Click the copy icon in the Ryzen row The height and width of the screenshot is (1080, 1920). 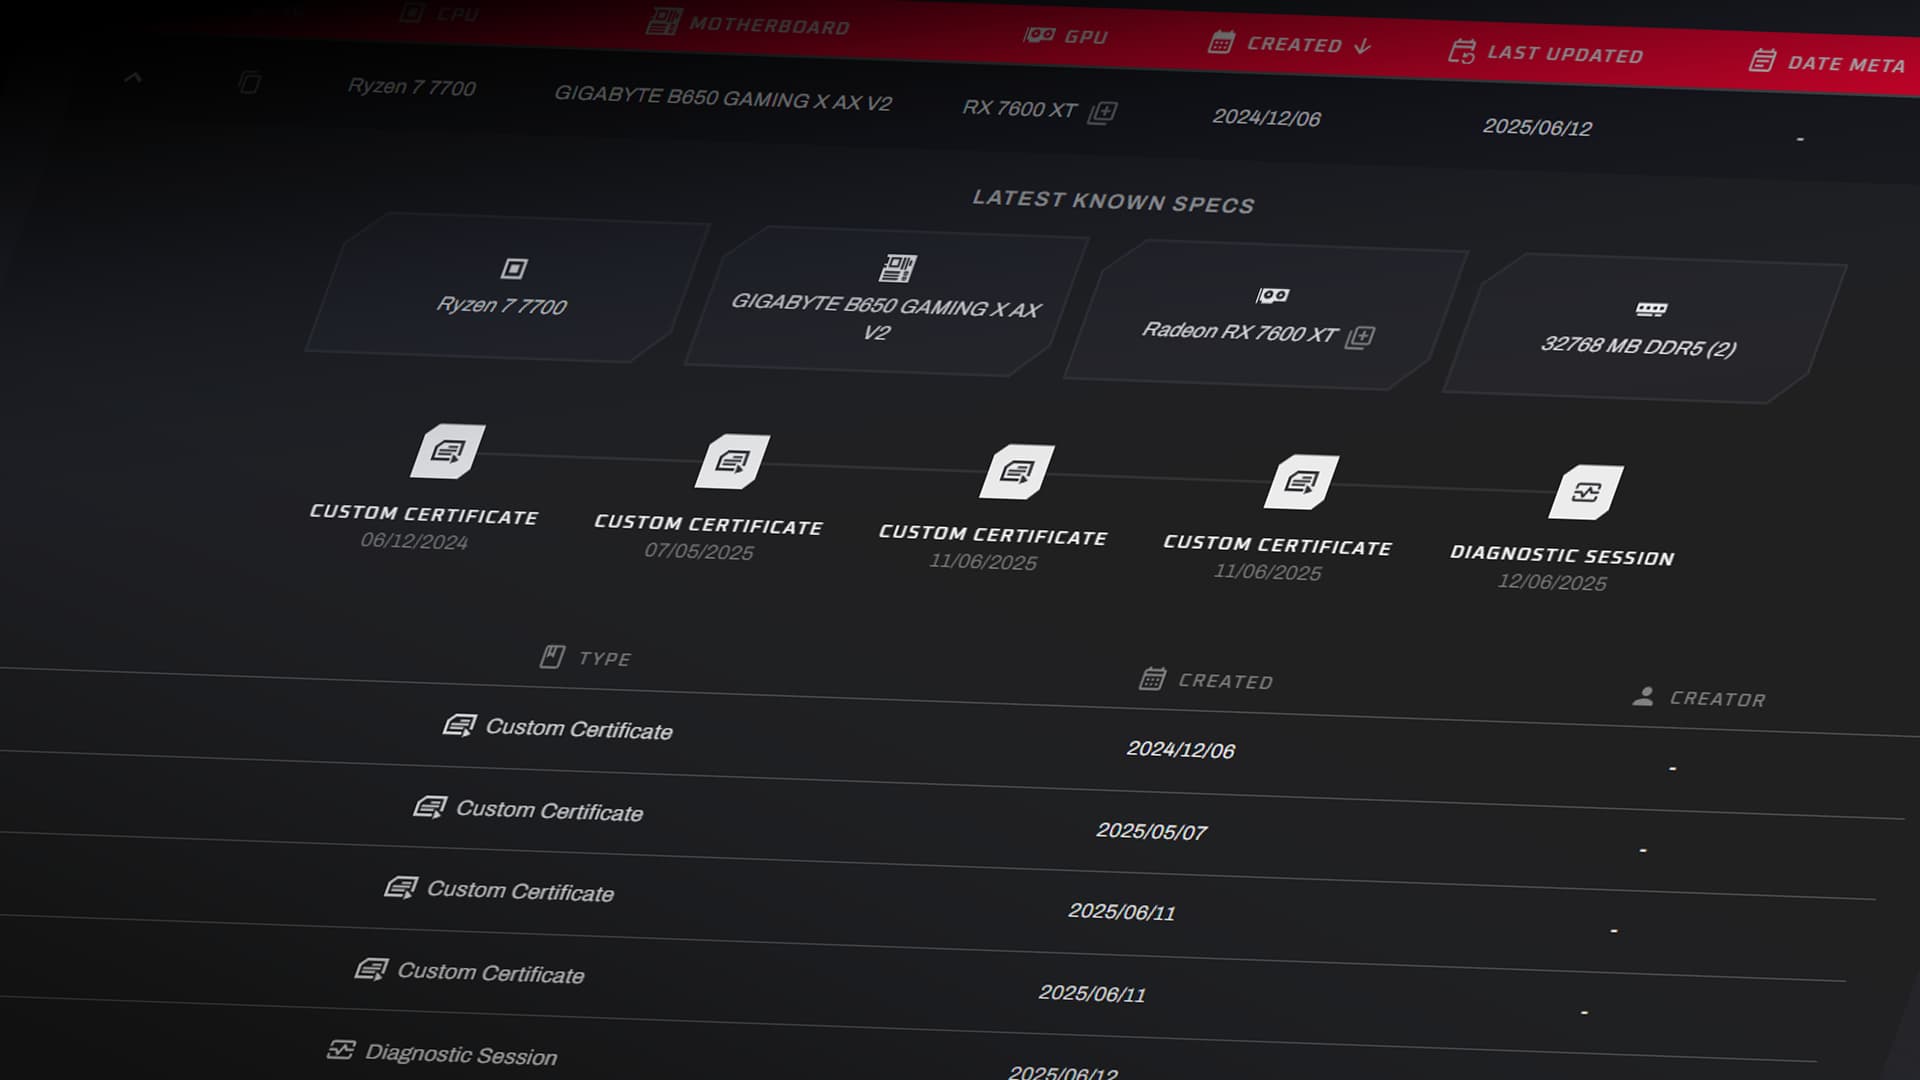pos(249,82)
